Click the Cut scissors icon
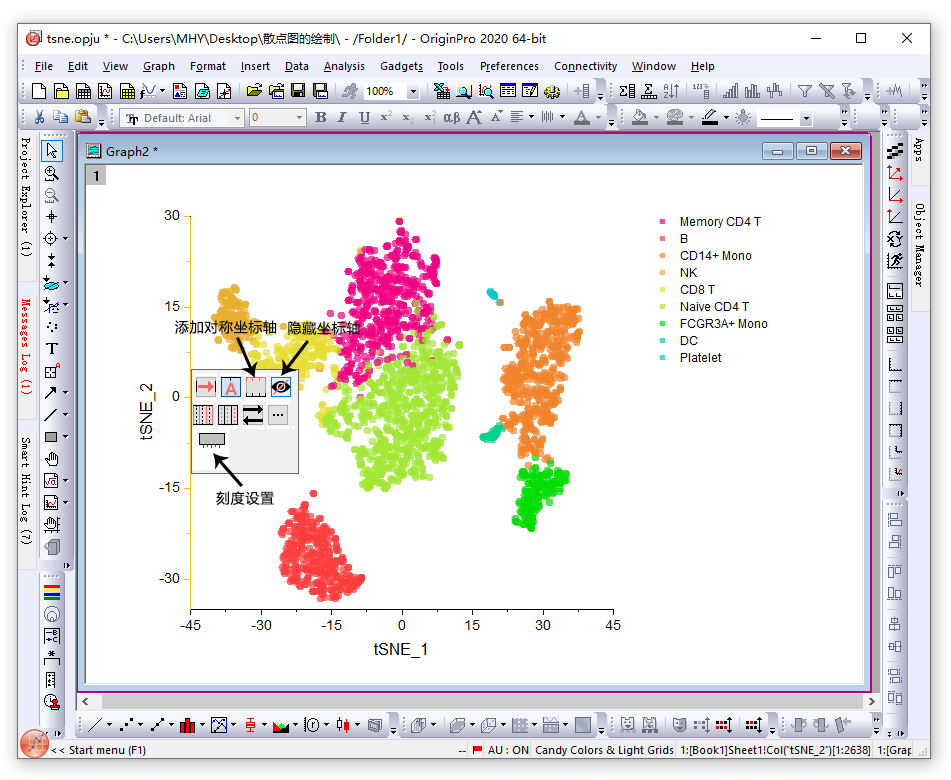This screenshot has height=780, width=951. (39, 117)
